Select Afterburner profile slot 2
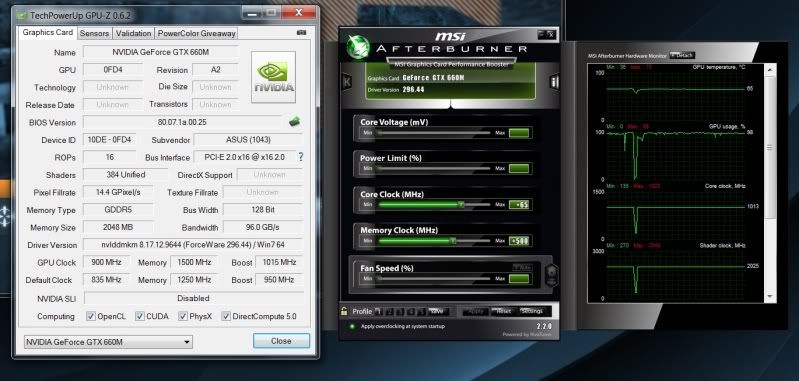This screenshot has width=799, height=381. [390, 311]
